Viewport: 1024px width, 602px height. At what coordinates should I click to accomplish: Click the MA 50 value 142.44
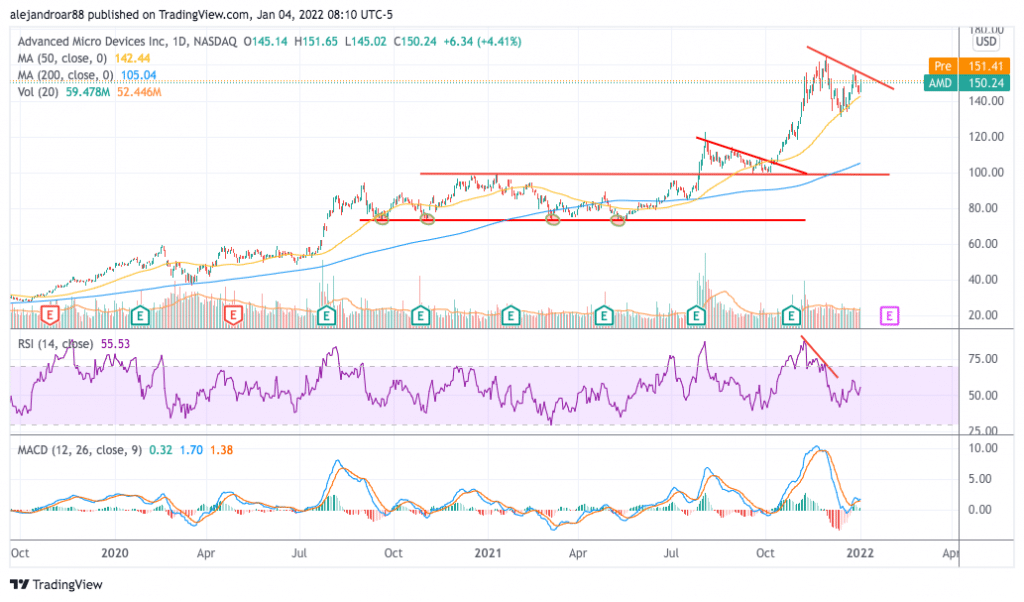click(x=133, y=59)
